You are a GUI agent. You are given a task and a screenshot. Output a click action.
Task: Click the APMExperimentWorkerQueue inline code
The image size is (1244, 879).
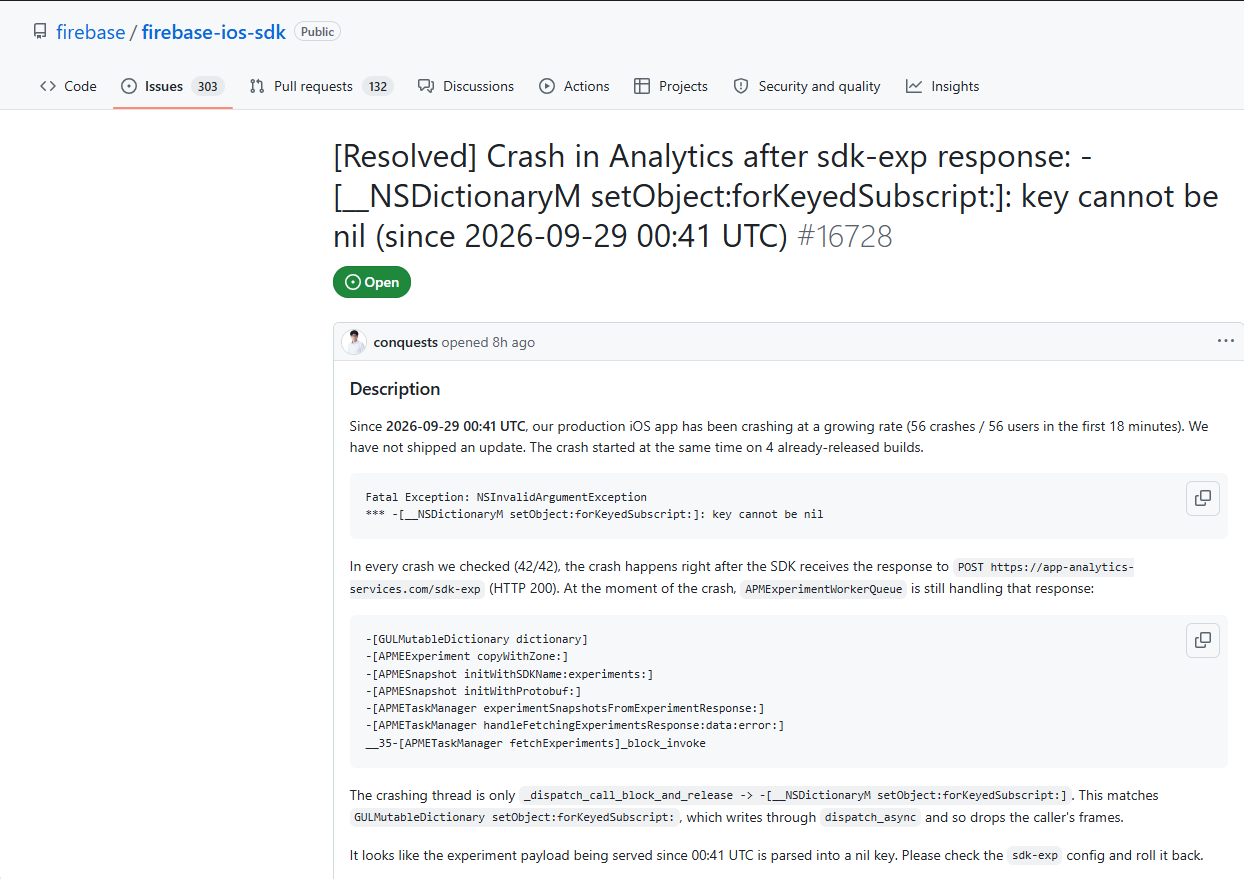tap(825, 589)
